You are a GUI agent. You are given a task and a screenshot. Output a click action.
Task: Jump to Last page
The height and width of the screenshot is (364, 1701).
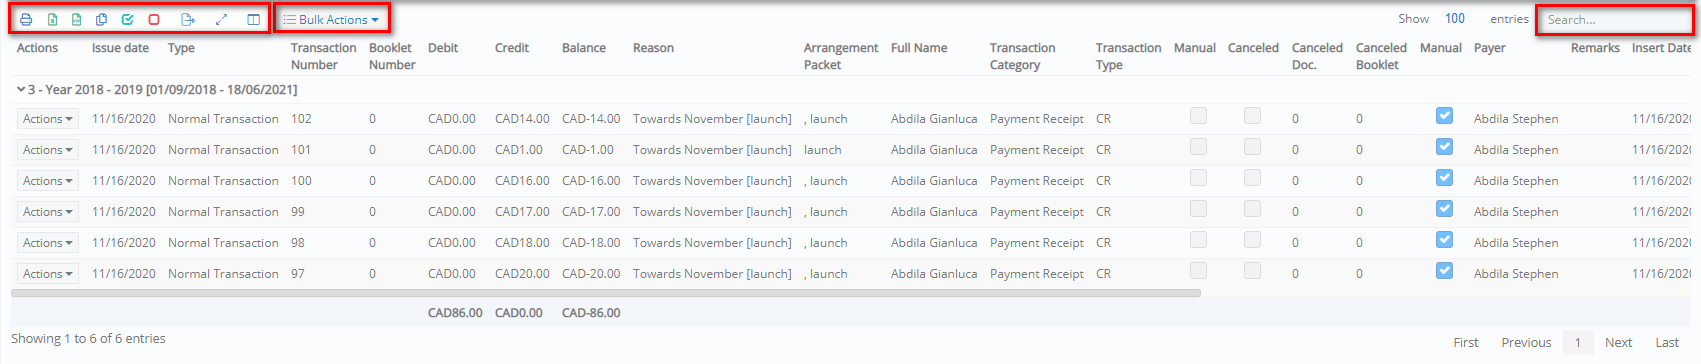coord(1667,342)
